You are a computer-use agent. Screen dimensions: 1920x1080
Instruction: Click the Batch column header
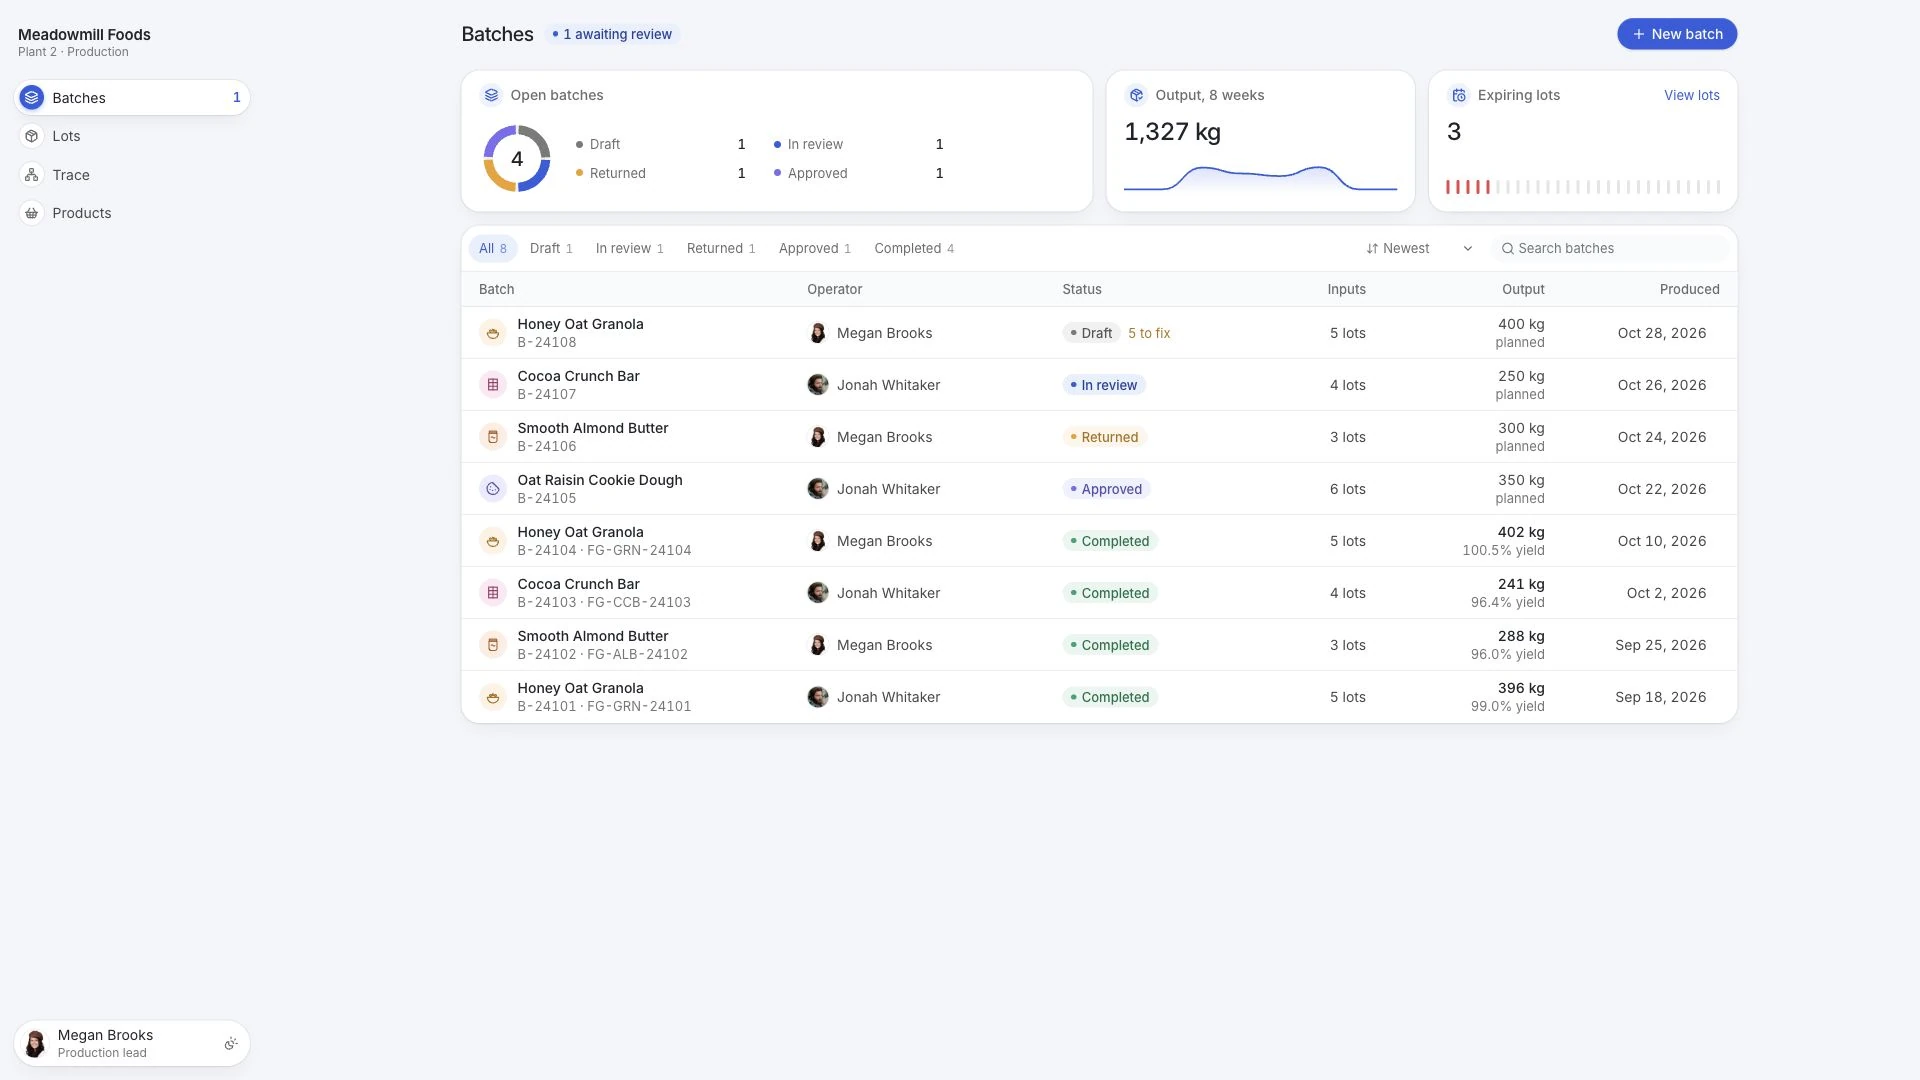pyautogui.click(x=496, y=289)
